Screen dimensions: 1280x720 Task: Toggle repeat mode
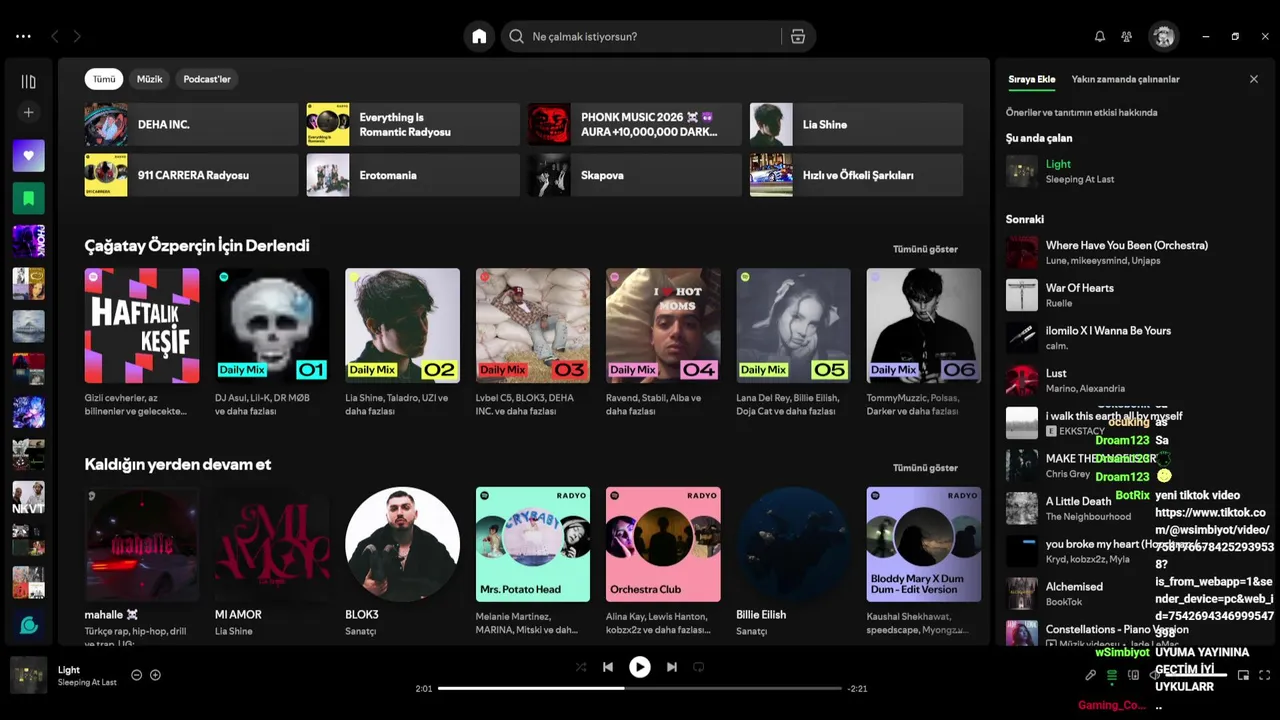(x=699, y=667)
